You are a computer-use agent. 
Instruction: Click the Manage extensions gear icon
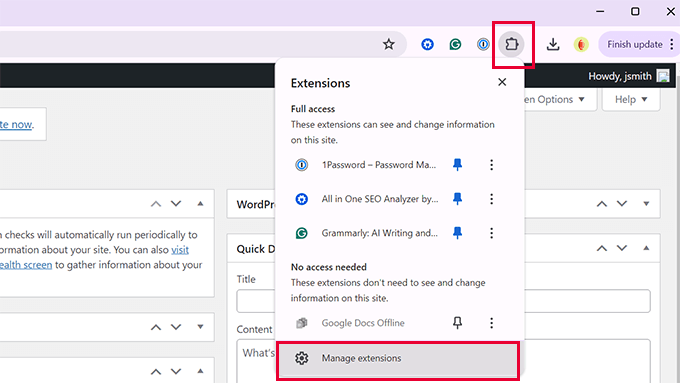pos(301,358)
